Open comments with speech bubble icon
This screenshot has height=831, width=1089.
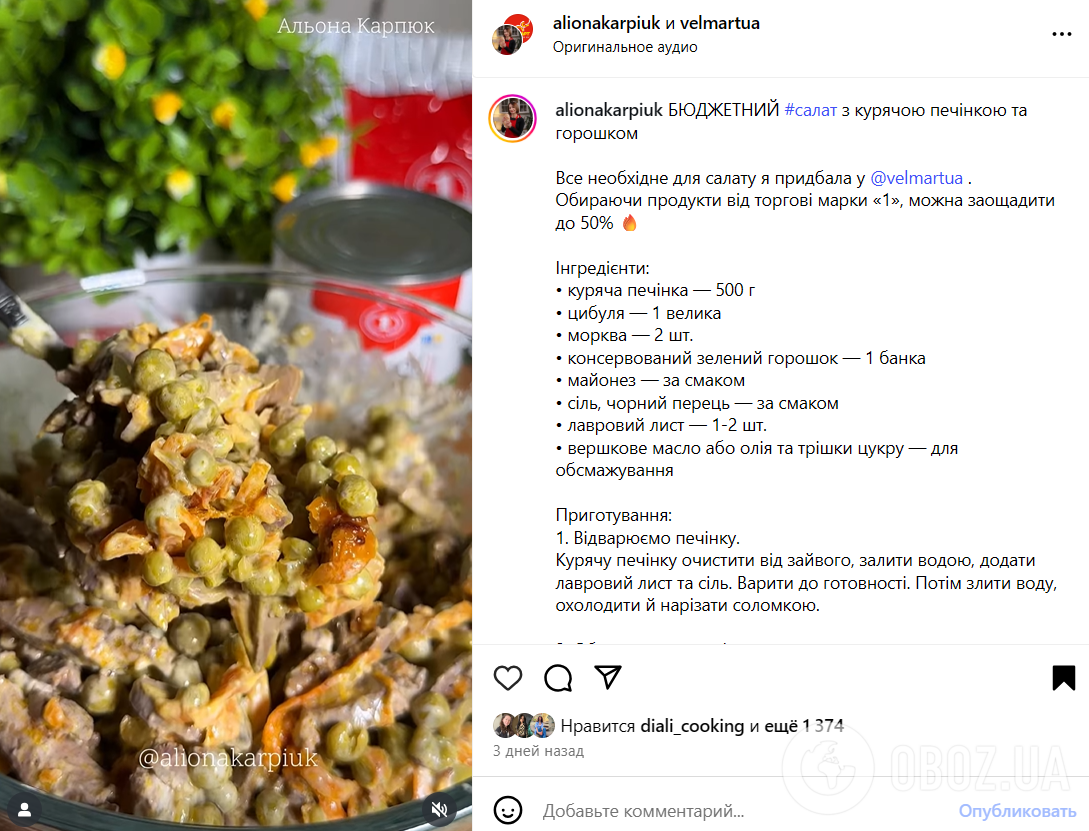point(558,678)
